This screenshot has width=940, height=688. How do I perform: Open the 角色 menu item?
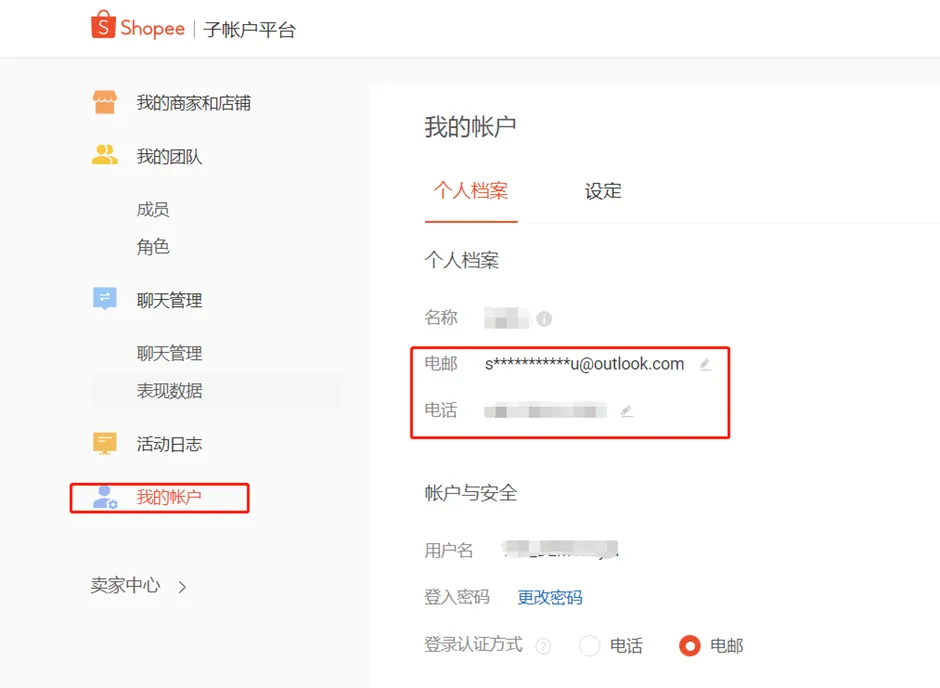pos(154,247)
